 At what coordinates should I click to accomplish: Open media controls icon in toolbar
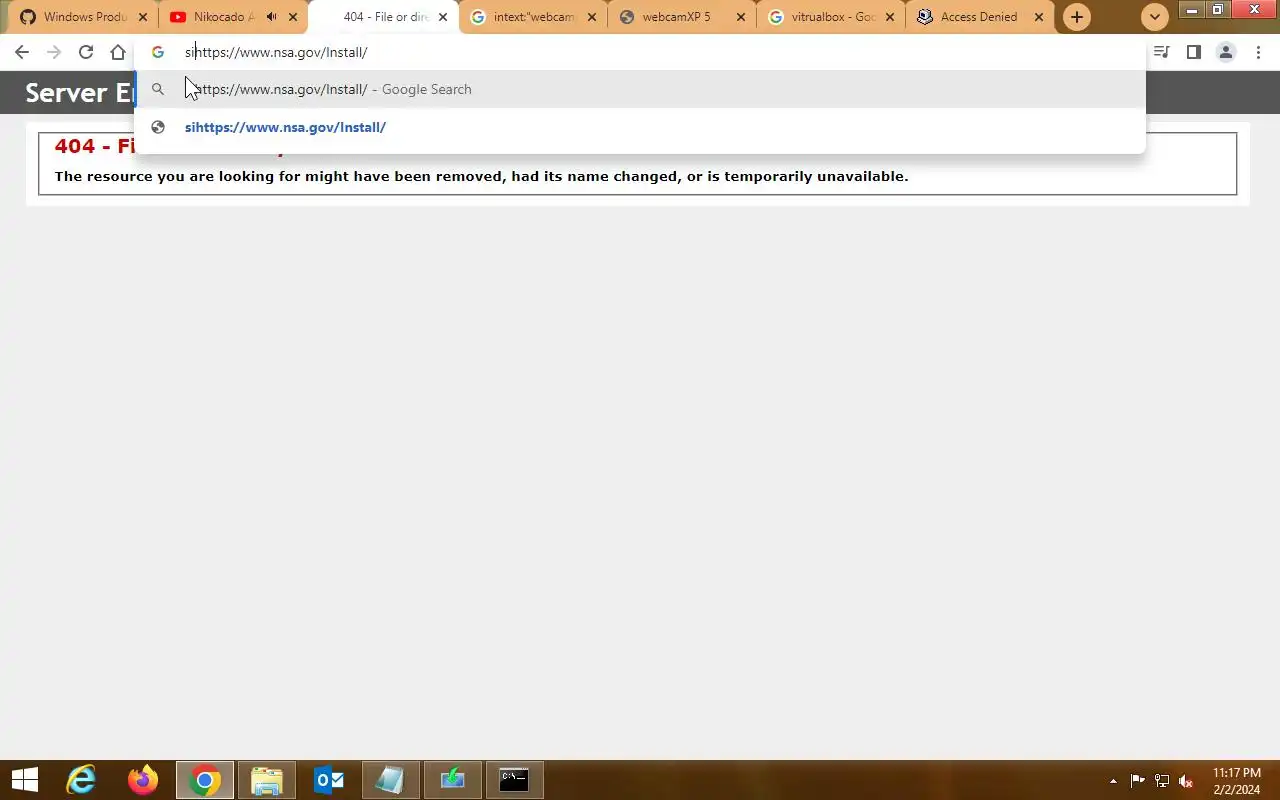click(x=1162, y=52)
